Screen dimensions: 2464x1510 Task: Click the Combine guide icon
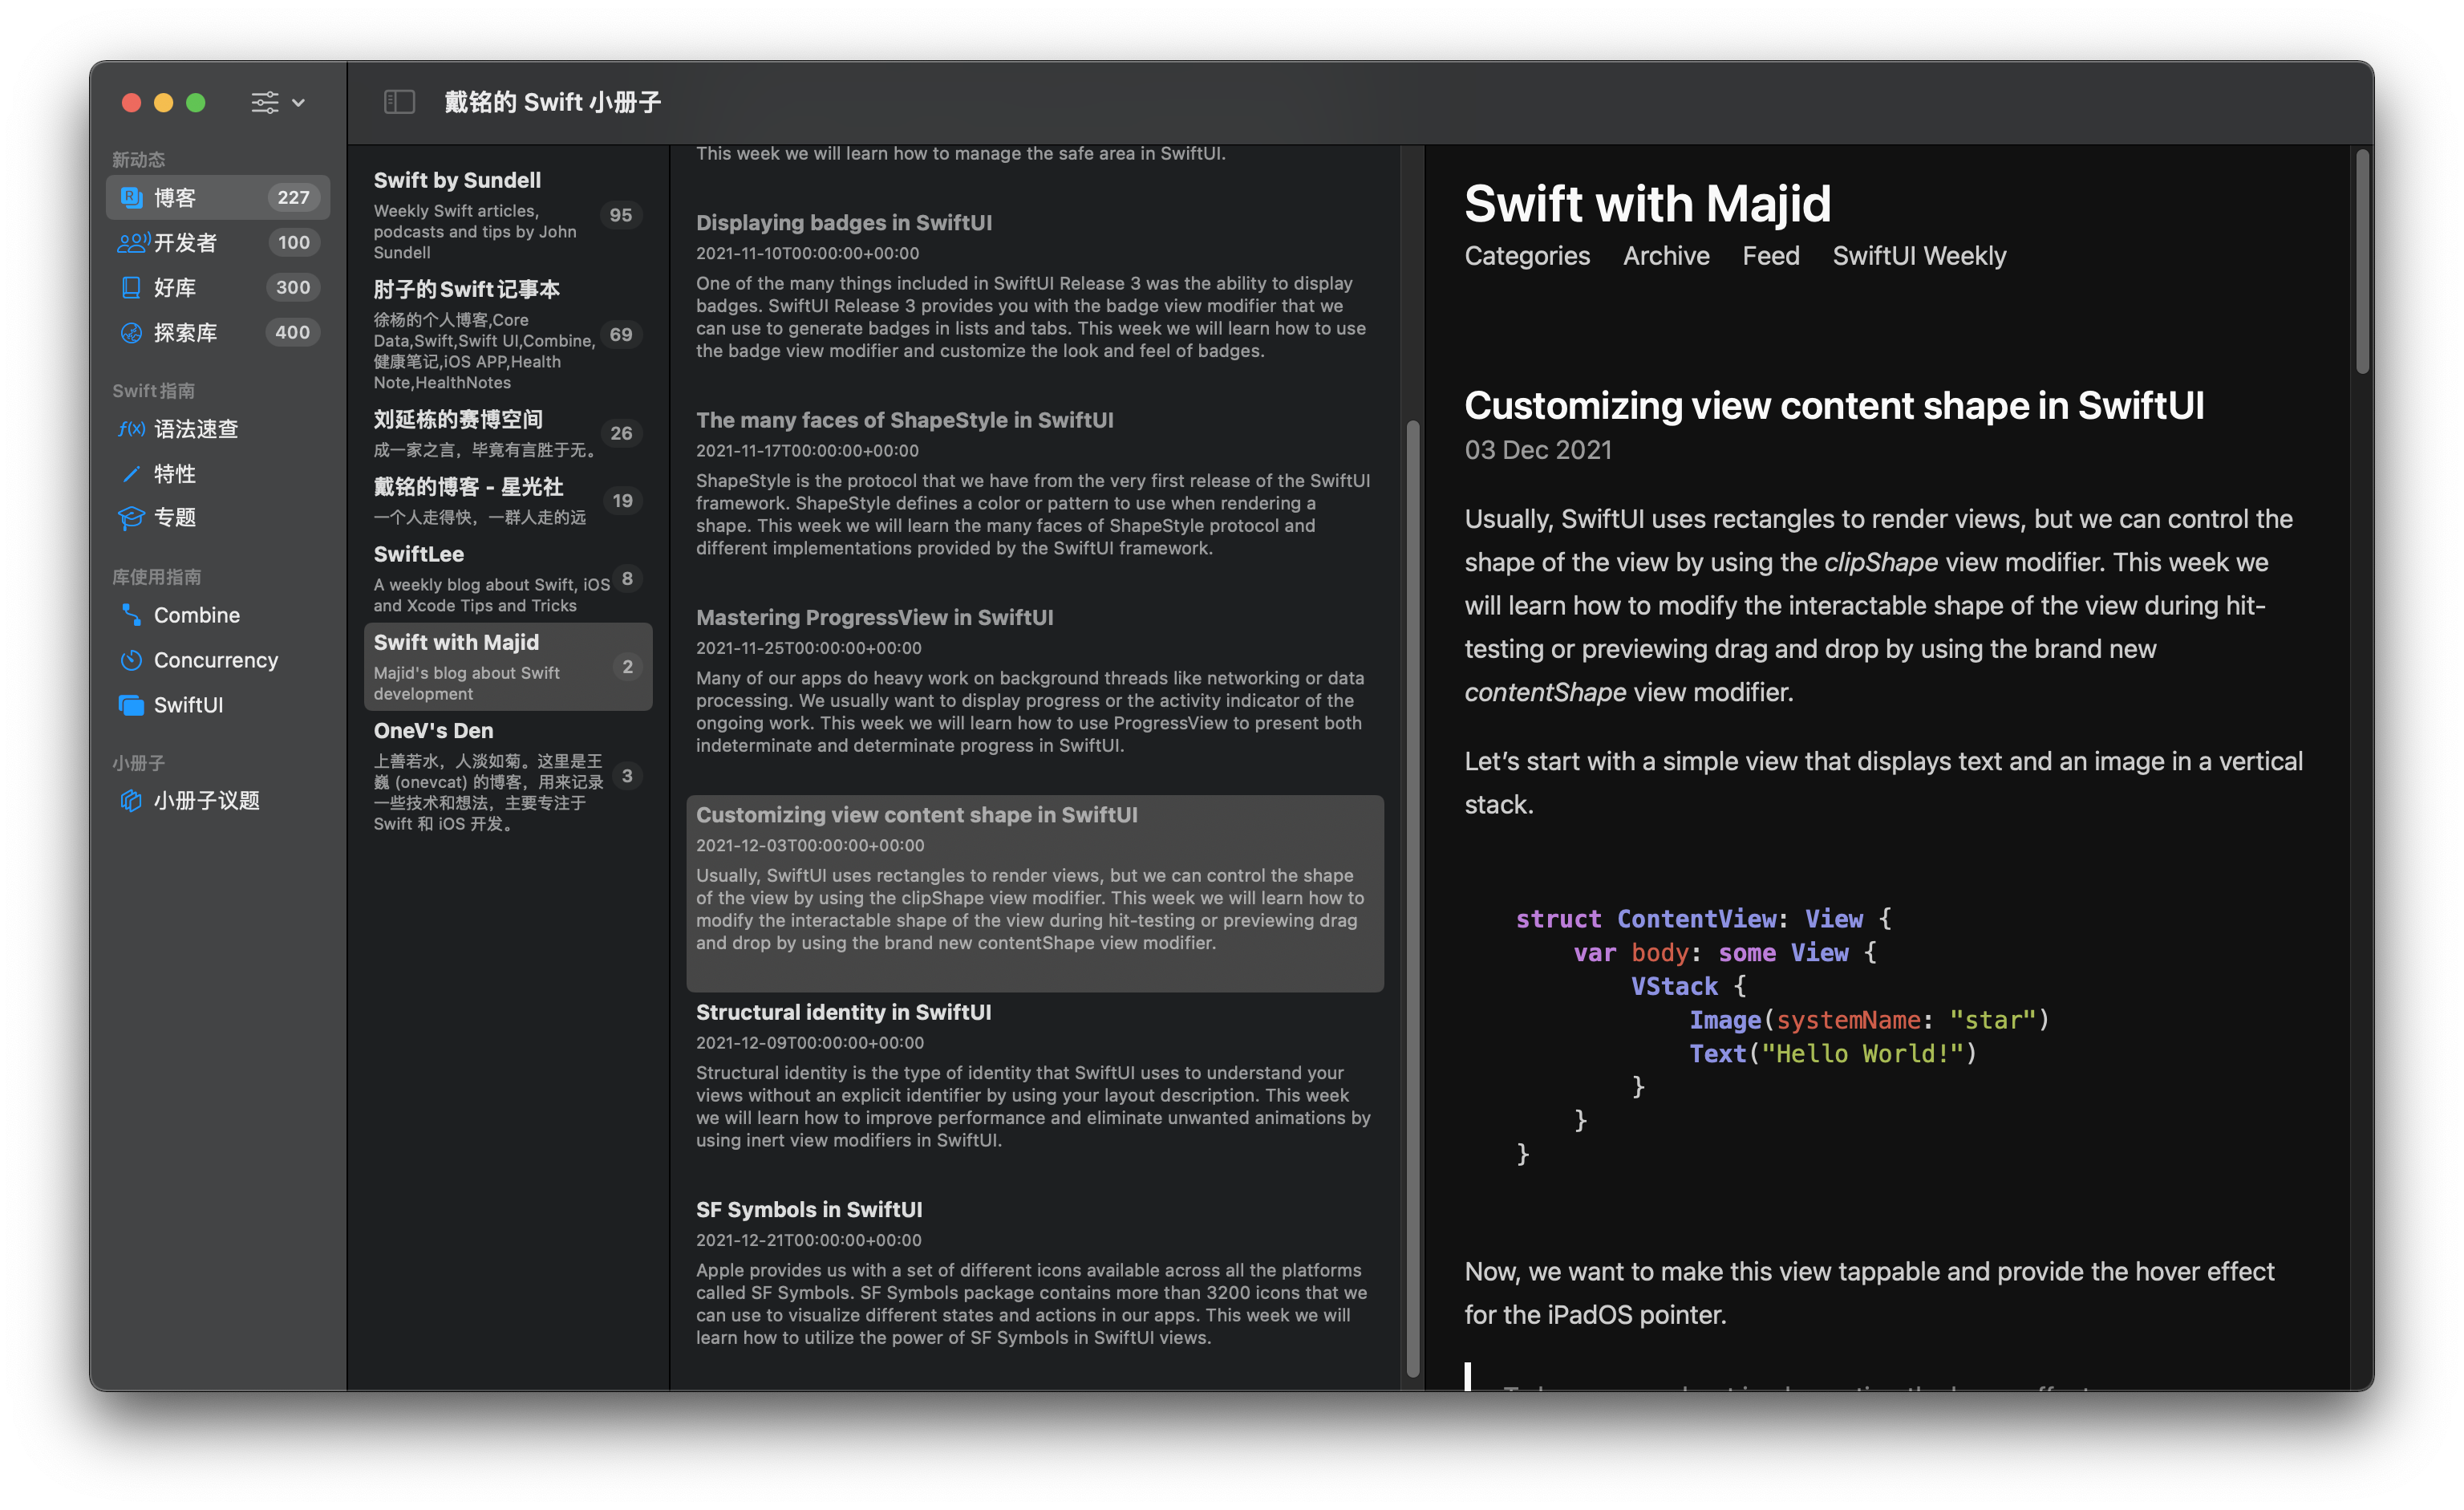pyautogui.click(x=131, y=615)
